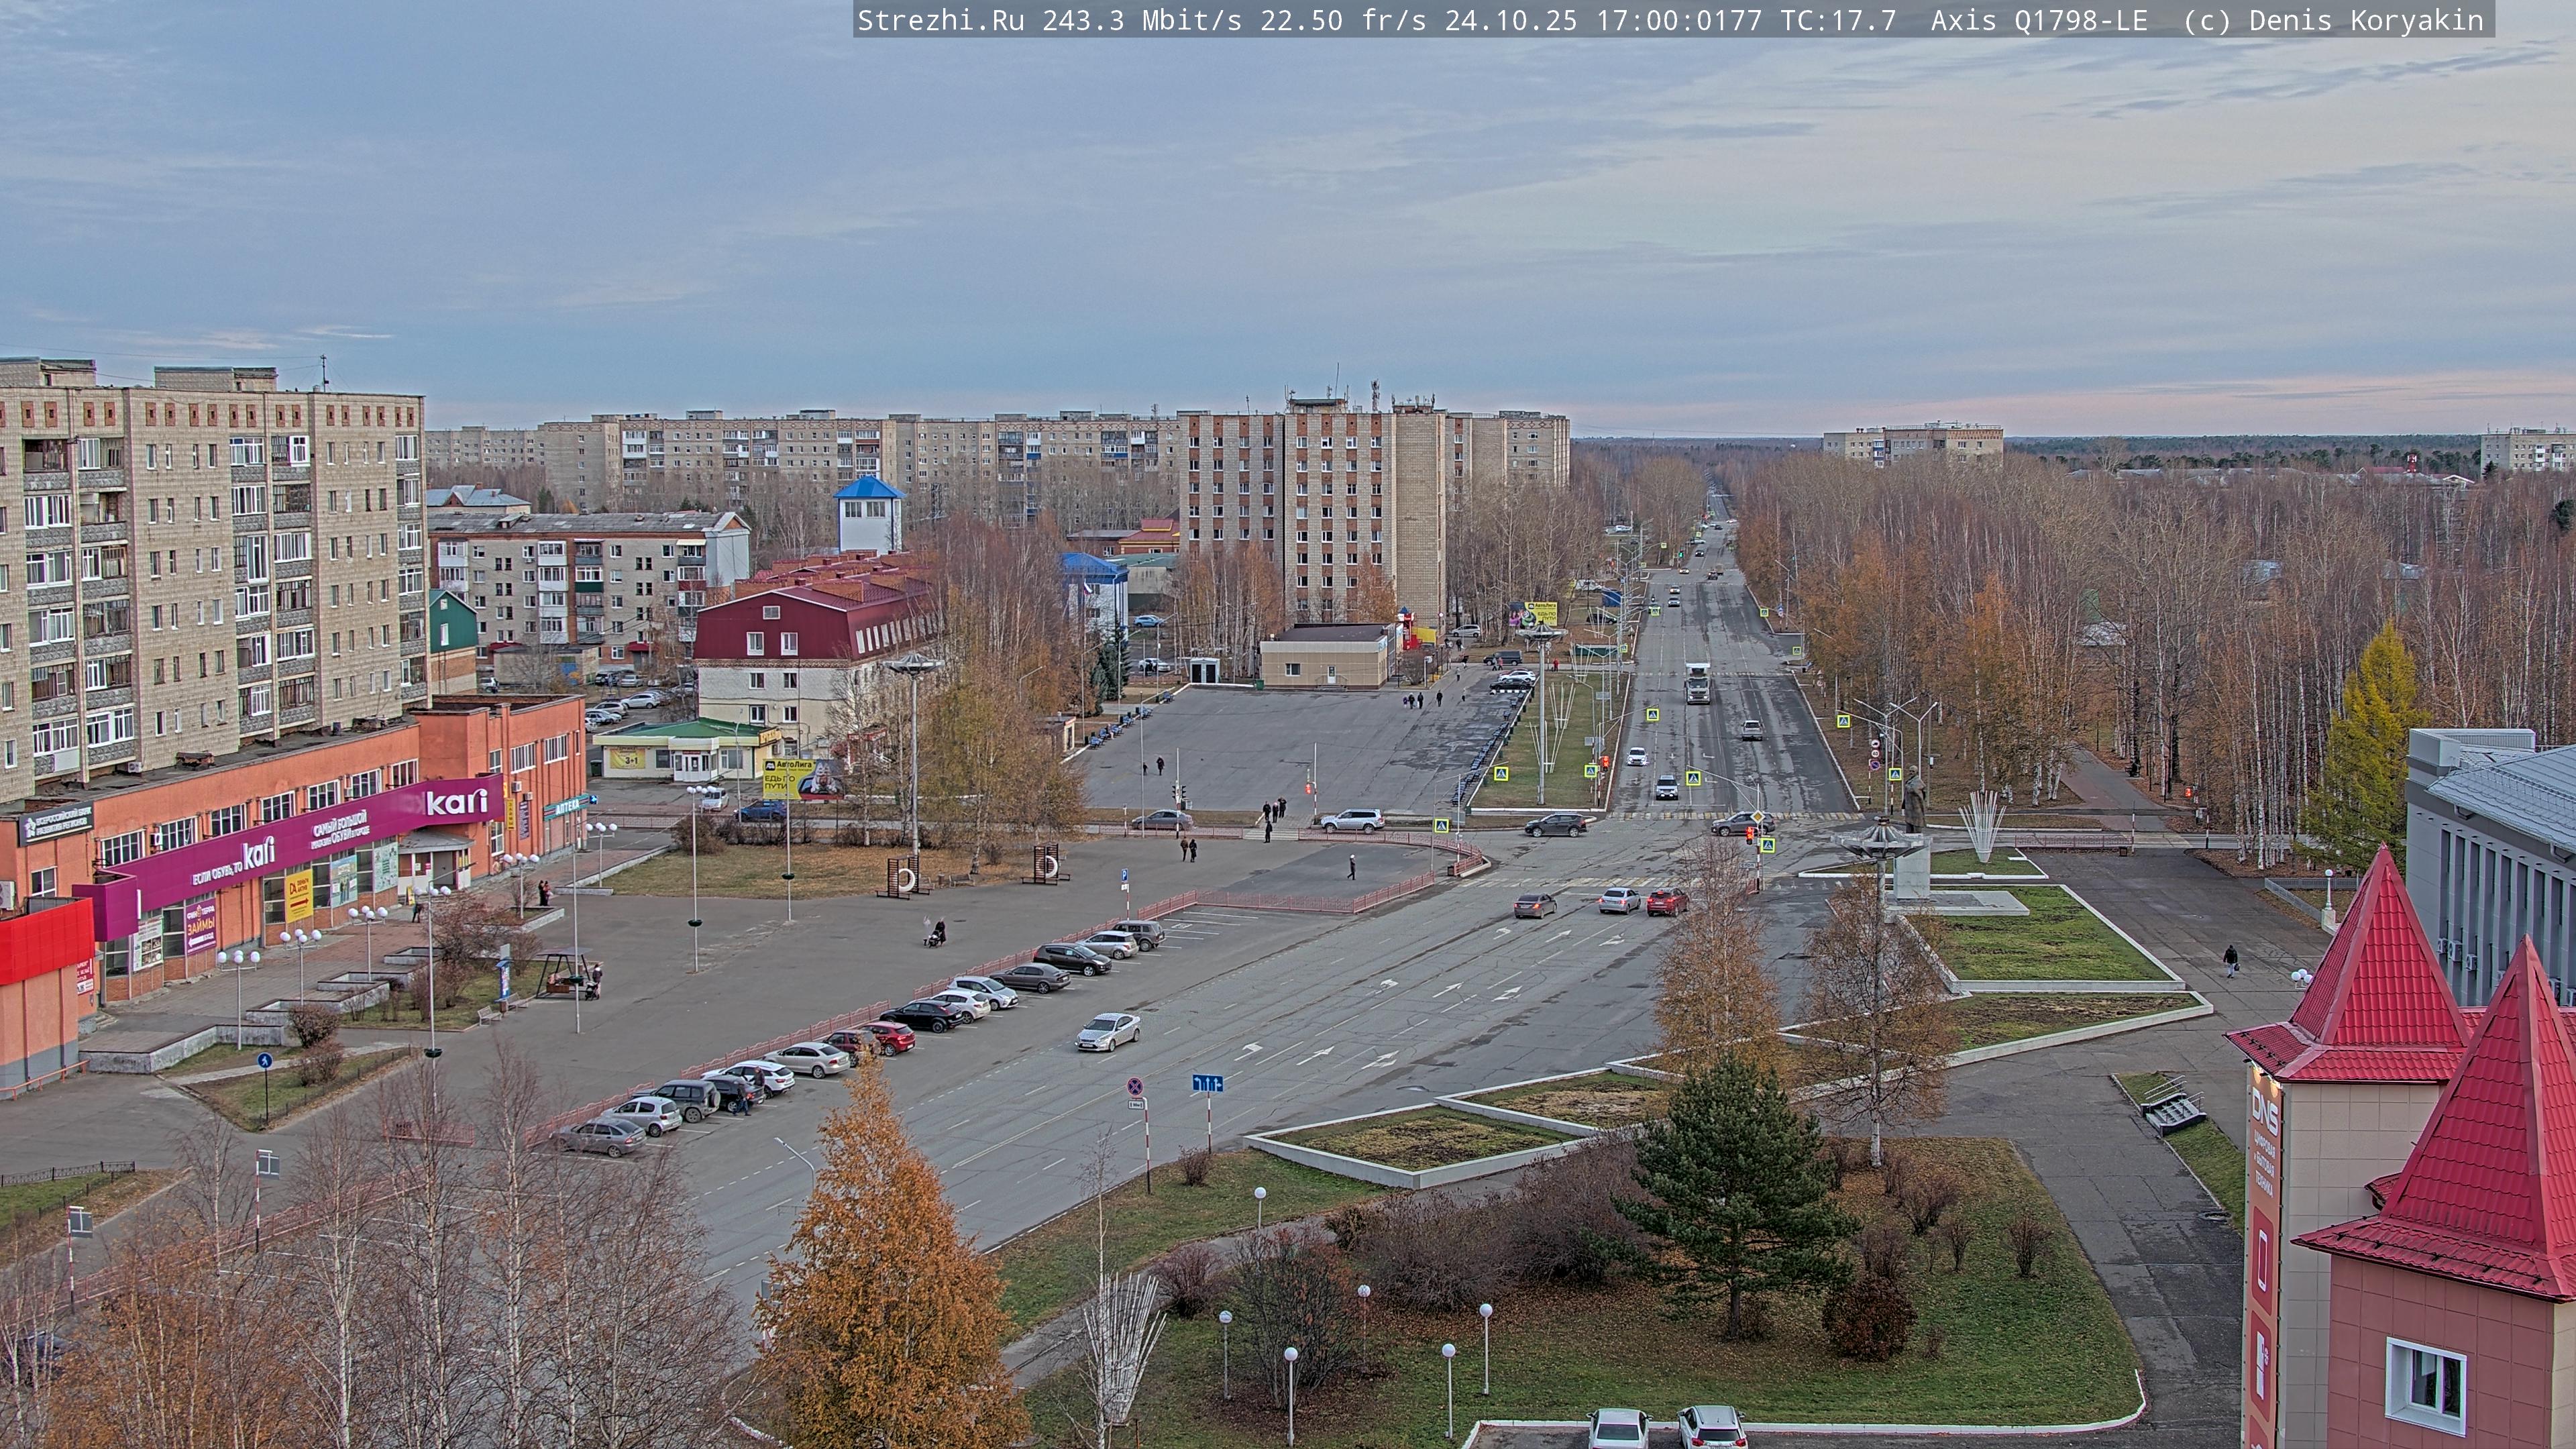Click the yellow diamond priority road sign
This screenshot has height=1449, width=2576.
pyautogui.click(x=1757, y=818)
